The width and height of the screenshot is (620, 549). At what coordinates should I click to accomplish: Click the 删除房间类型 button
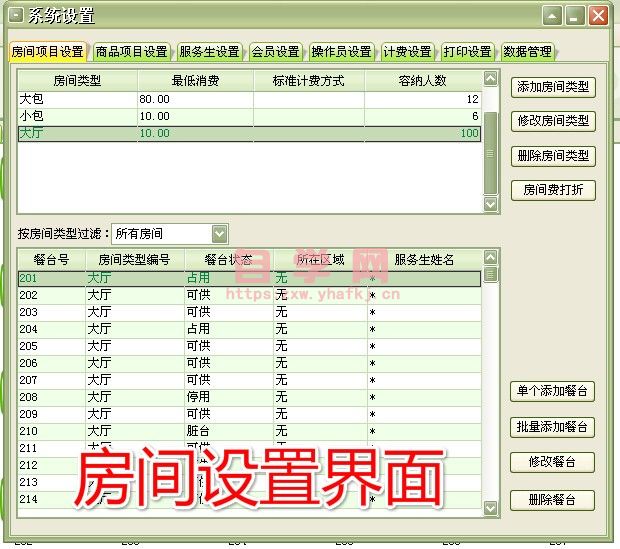pyautogui.click(x=553, y=156)
